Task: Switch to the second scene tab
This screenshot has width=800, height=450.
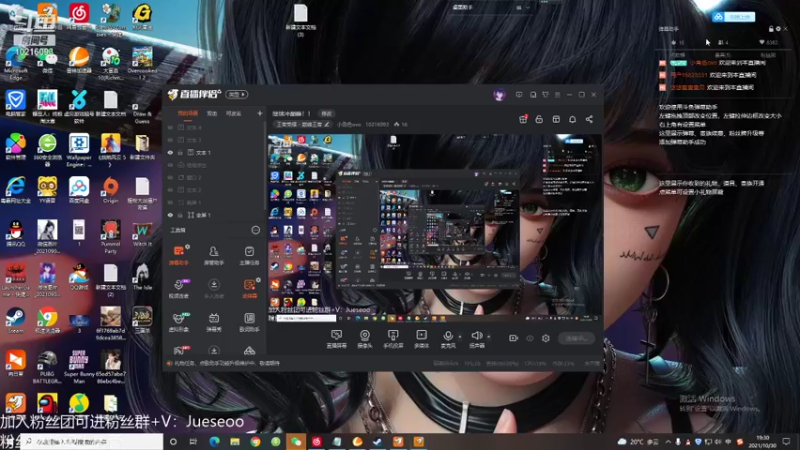Action: point(212,113)
